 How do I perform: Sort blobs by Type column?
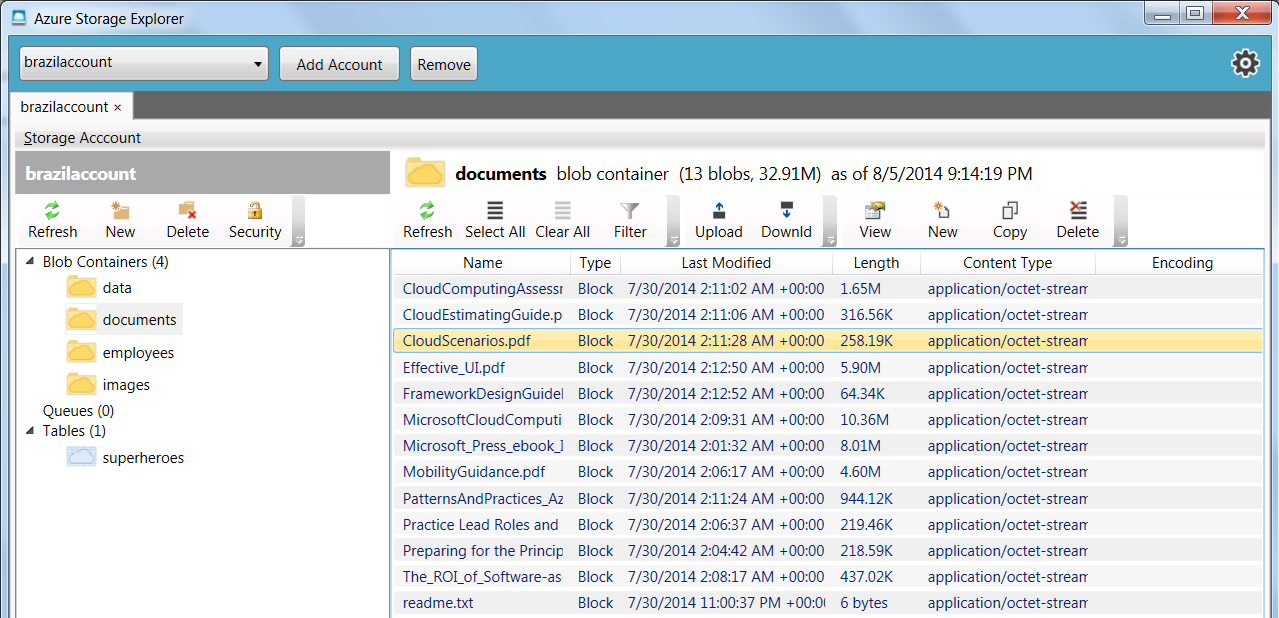click(x=595, y=262)
